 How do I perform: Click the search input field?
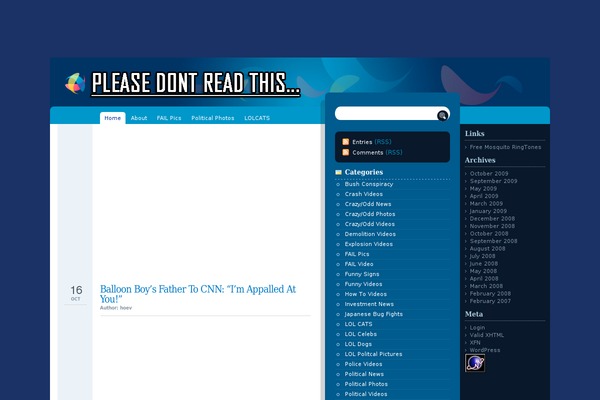click(386, 114)
